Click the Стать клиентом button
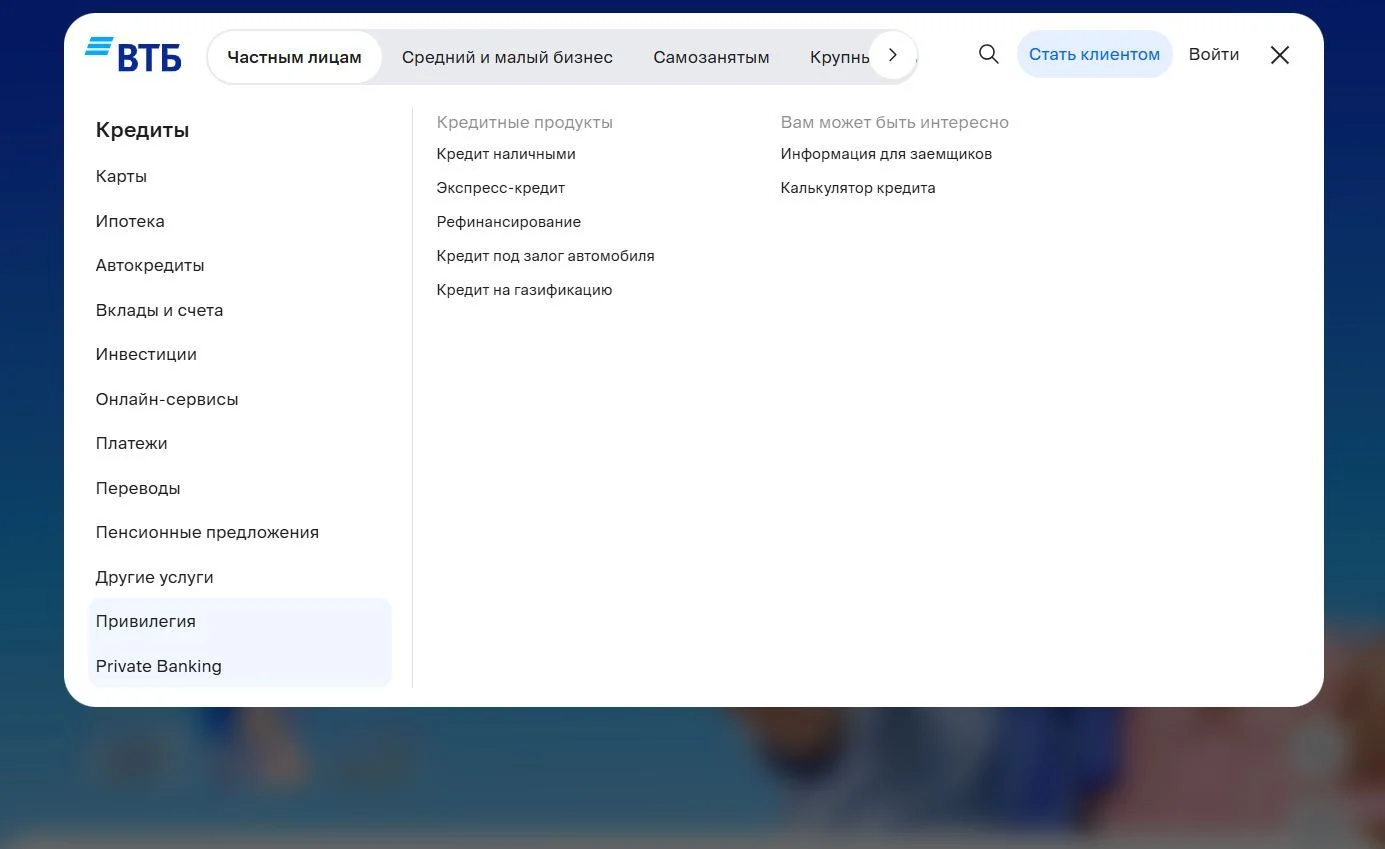1385x849 pixels. click(x=1094, y=54)
